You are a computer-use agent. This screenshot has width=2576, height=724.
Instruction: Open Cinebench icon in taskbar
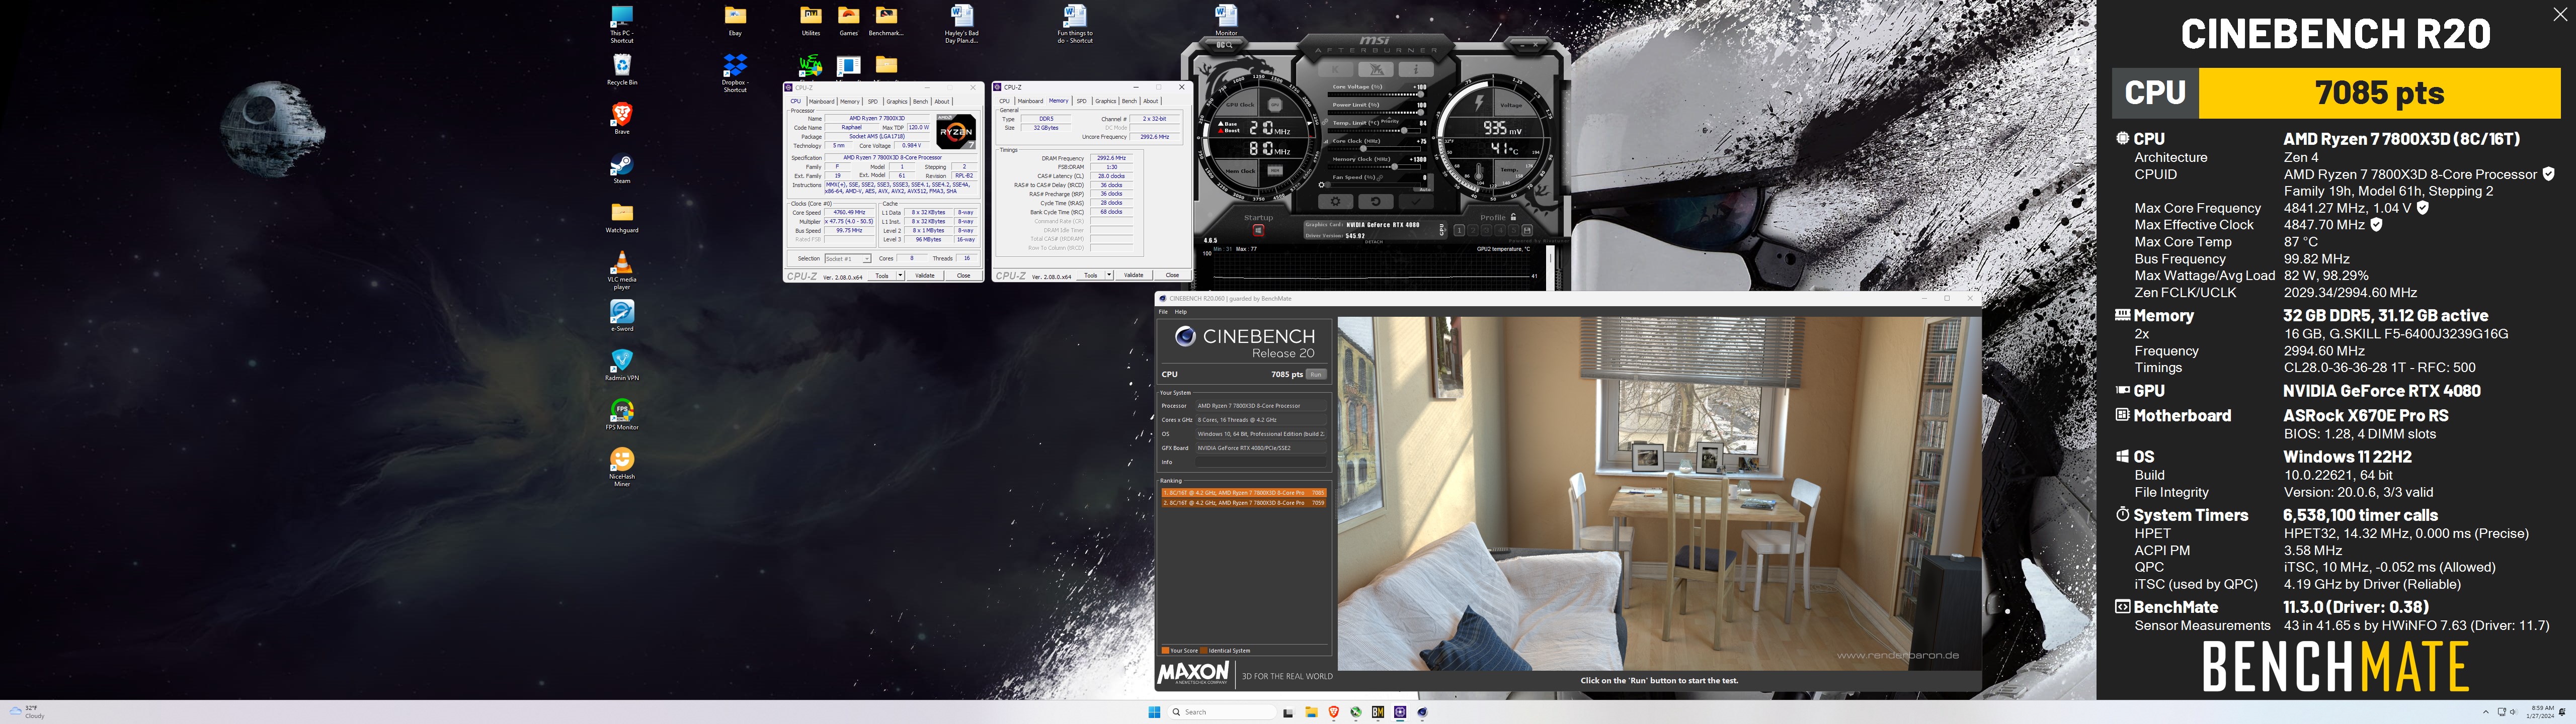coord(1422,712)
